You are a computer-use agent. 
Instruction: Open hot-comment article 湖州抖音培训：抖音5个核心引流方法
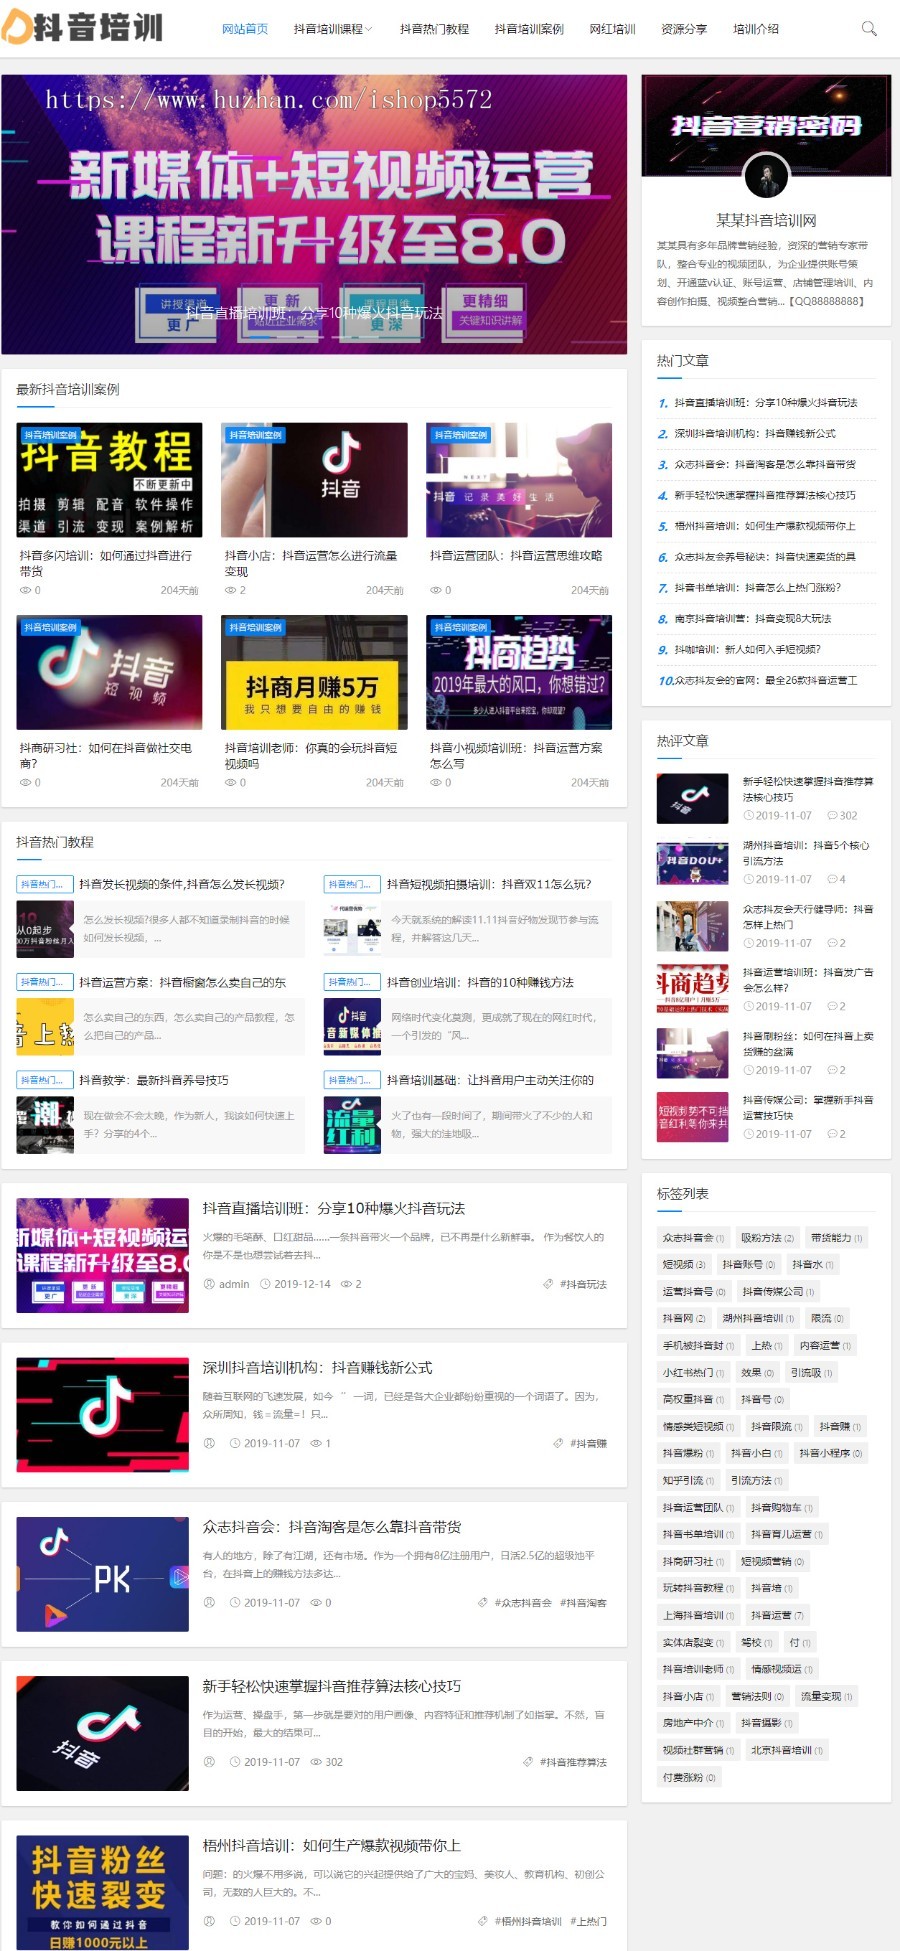click(x=806, y=853)
